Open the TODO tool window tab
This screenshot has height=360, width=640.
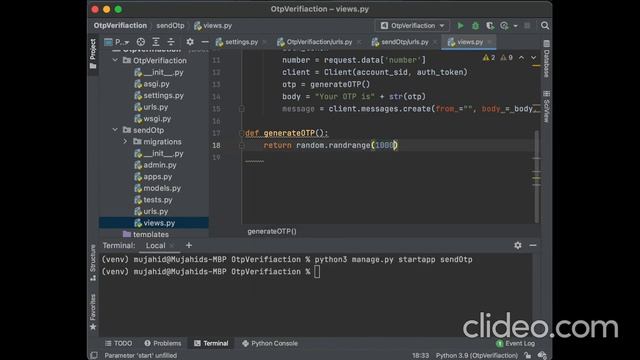118,343
